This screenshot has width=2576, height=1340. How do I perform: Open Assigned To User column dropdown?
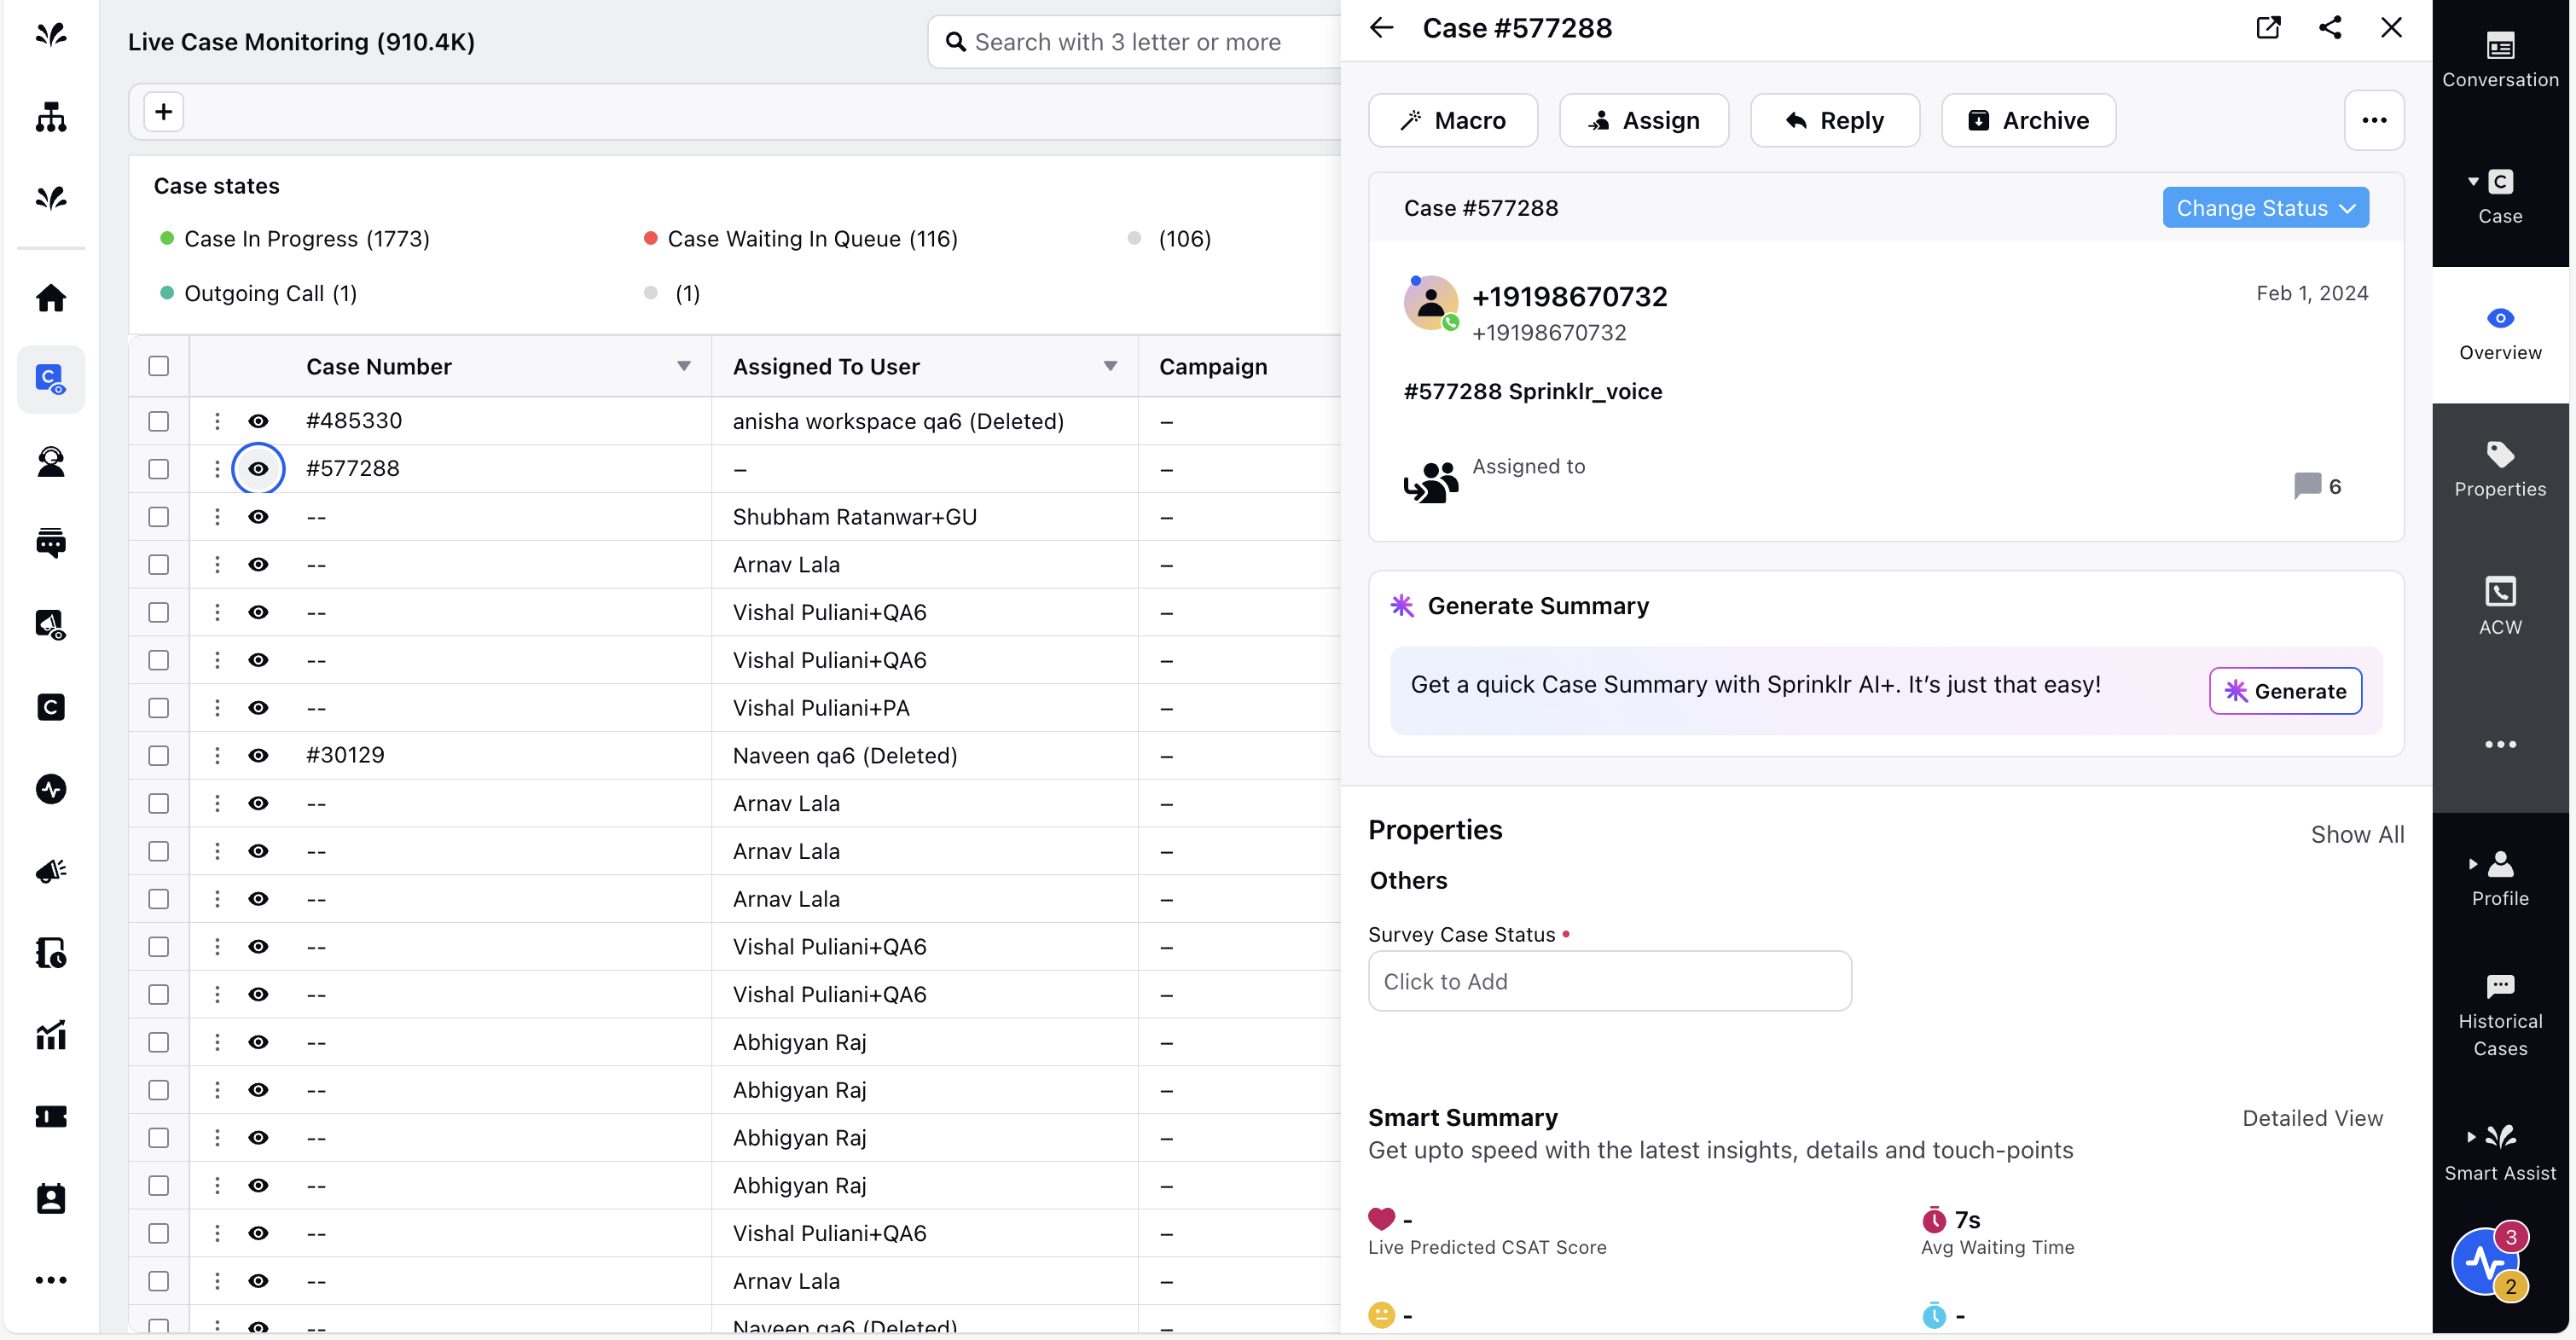pyautogui.click(x=1110, y=366)
